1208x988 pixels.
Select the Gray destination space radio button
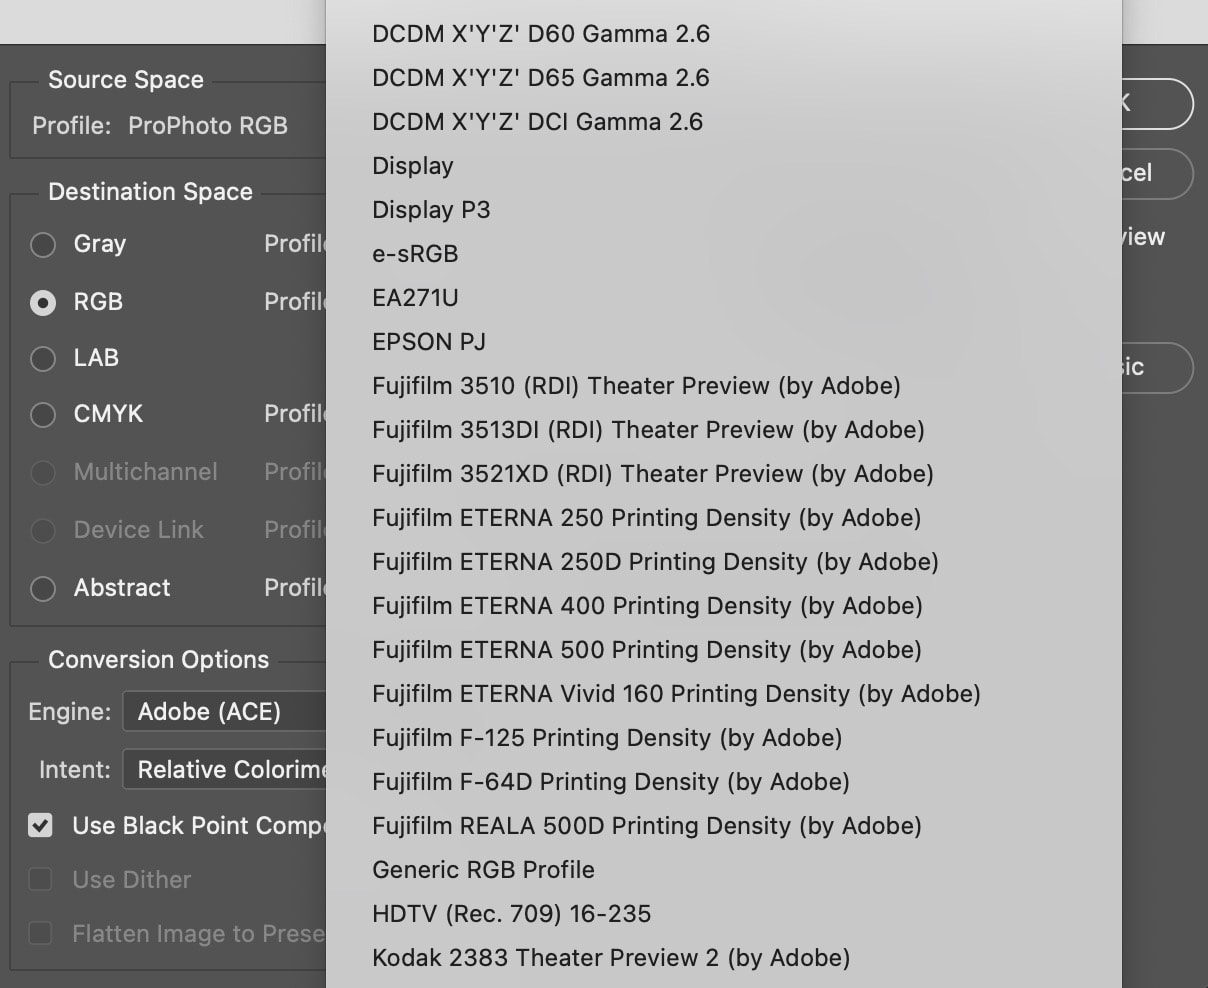43,245
